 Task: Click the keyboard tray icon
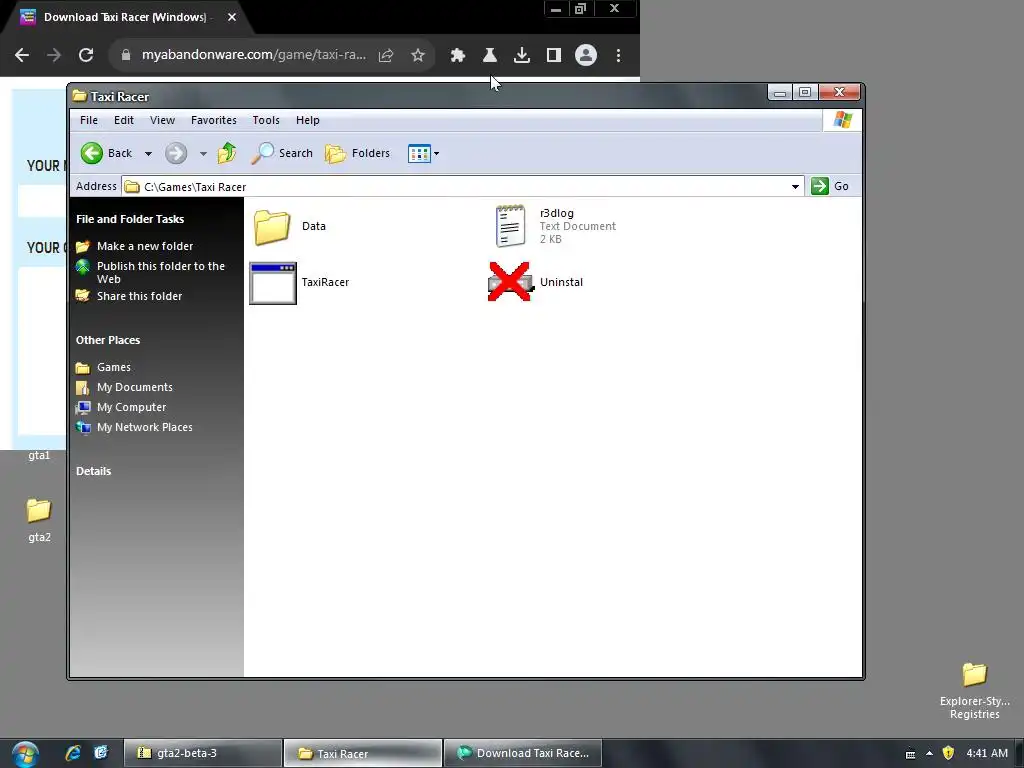click(910, 754)
